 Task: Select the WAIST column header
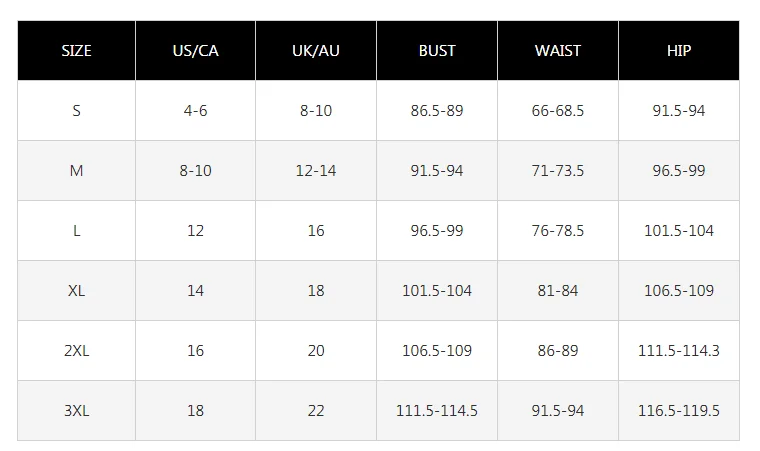pos(558,50)
